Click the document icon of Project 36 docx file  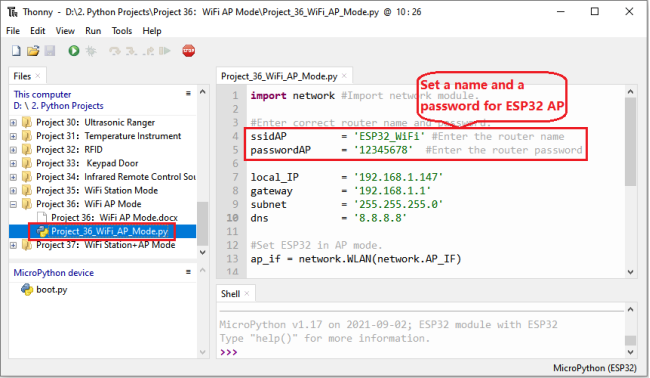coord(42,217)
